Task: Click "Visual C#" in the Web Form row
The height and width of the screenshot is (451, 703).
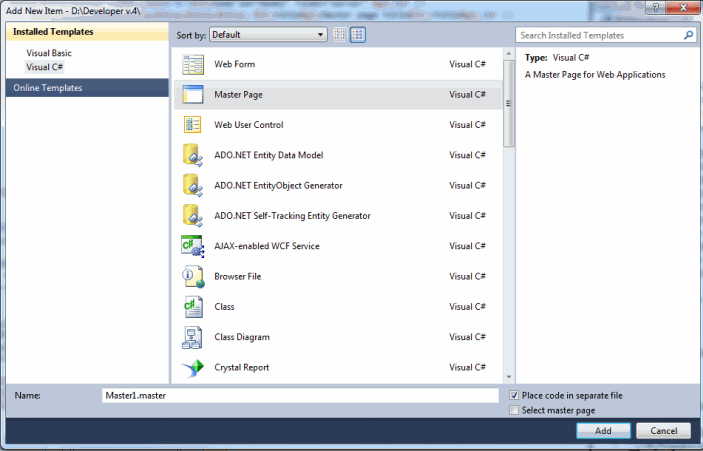Action: (x=468, y=64)
